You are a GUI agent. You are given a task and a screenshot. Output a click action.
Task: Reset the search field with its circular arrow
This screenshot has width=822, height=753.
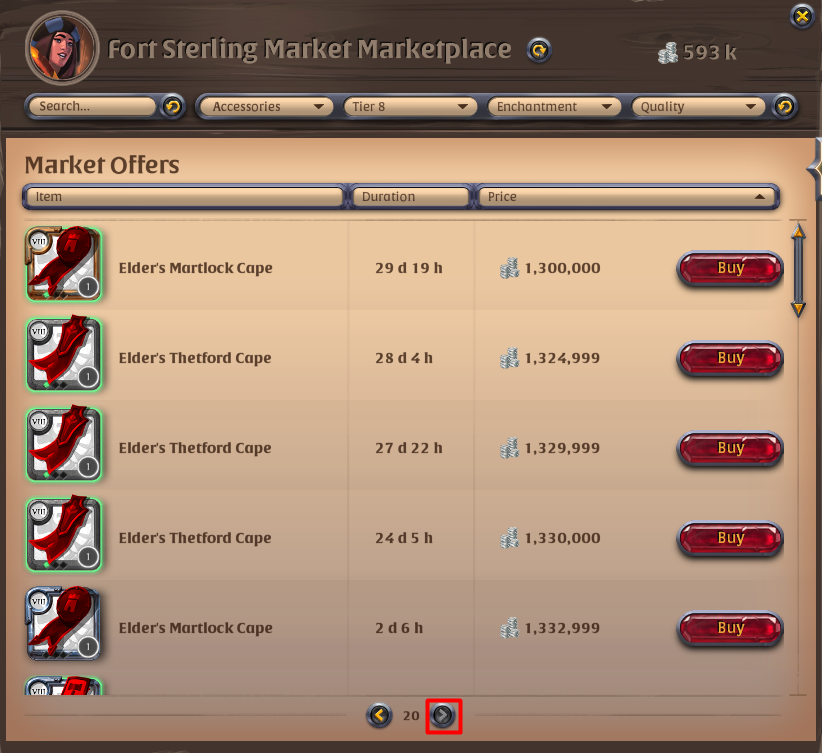172,107
